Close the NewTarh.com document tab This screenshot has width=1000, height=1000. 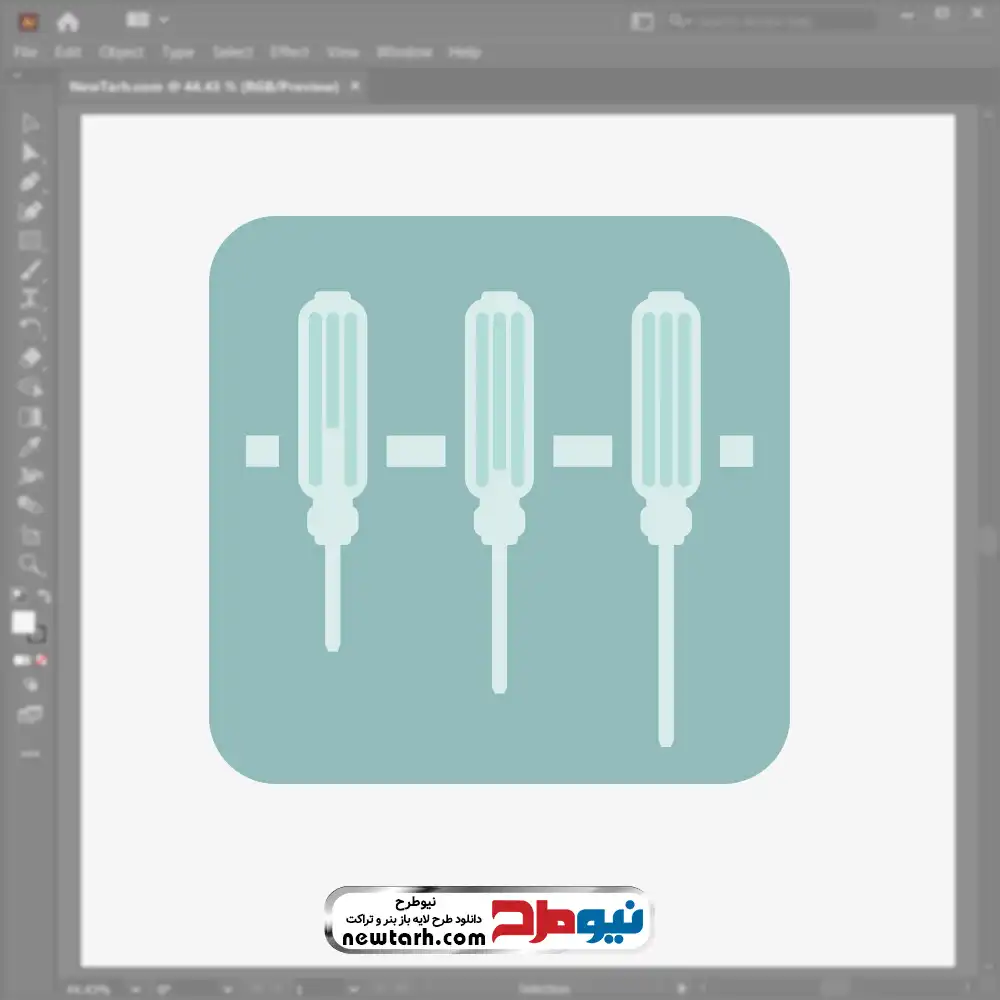(355, 87)
